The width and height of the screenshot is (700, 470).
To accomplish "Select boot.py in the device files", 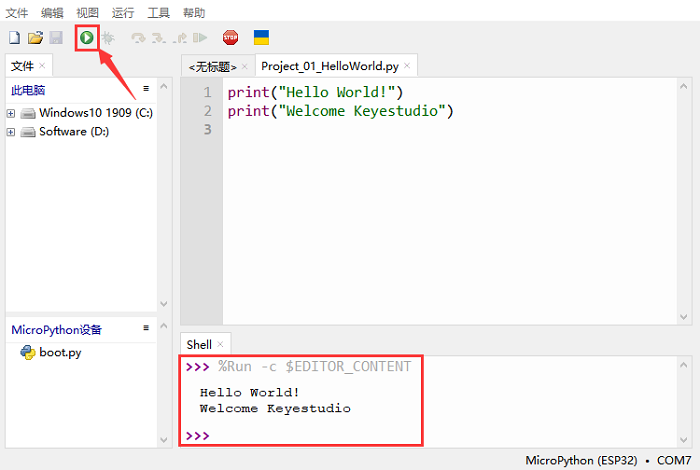I will tap(59, 353).
